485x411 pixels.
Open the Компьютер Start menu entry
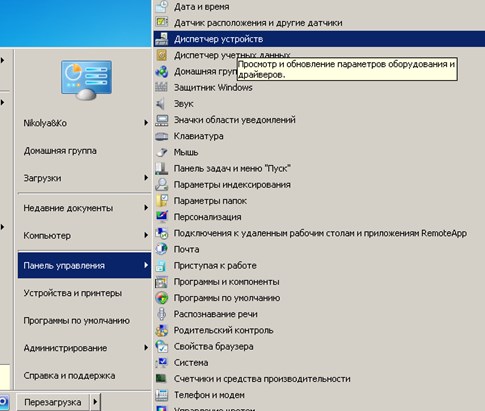(84, 235)
